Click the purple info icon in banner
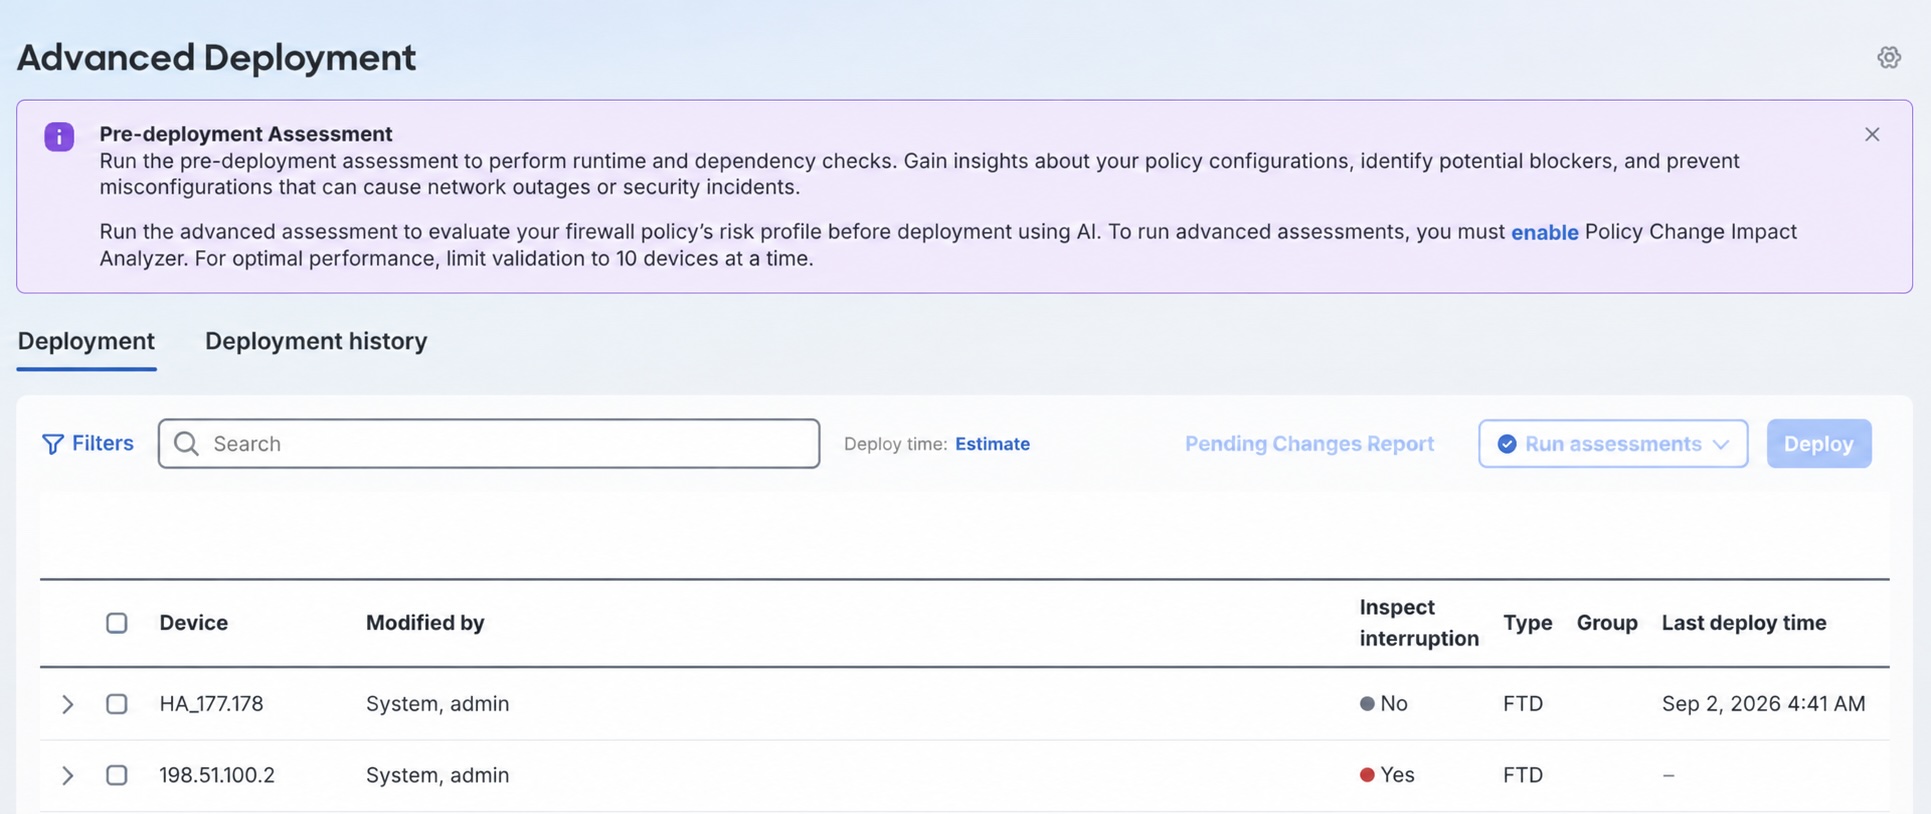Viewport: 1931px width, 814px height. pos(59,136)
